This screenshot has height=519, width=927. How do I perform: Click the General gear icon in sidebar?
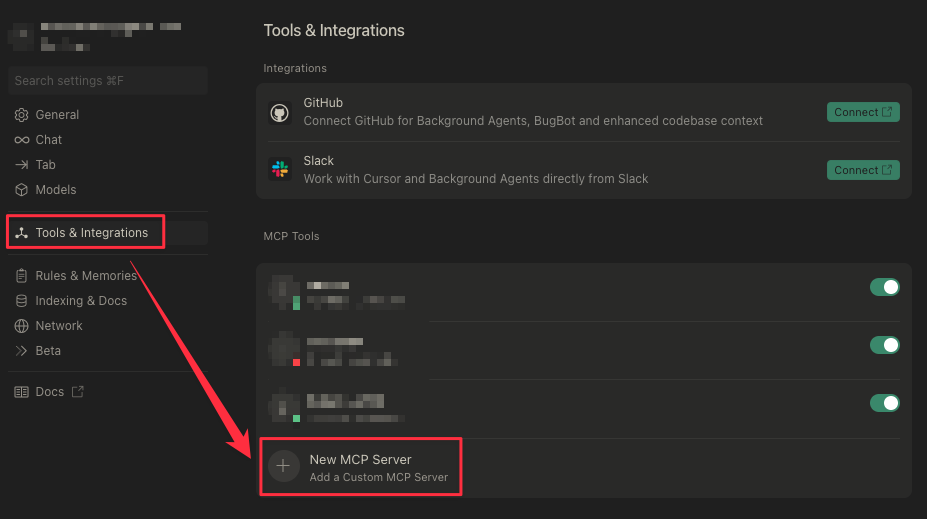click(22, 115)
